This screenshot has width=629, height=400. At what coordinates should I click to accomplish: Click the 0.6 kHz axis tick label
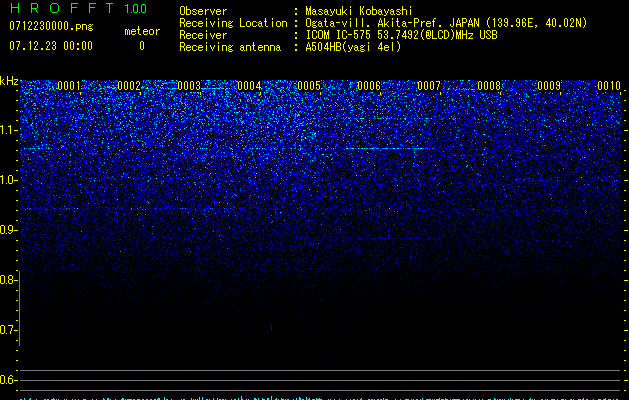click(8, 380)
